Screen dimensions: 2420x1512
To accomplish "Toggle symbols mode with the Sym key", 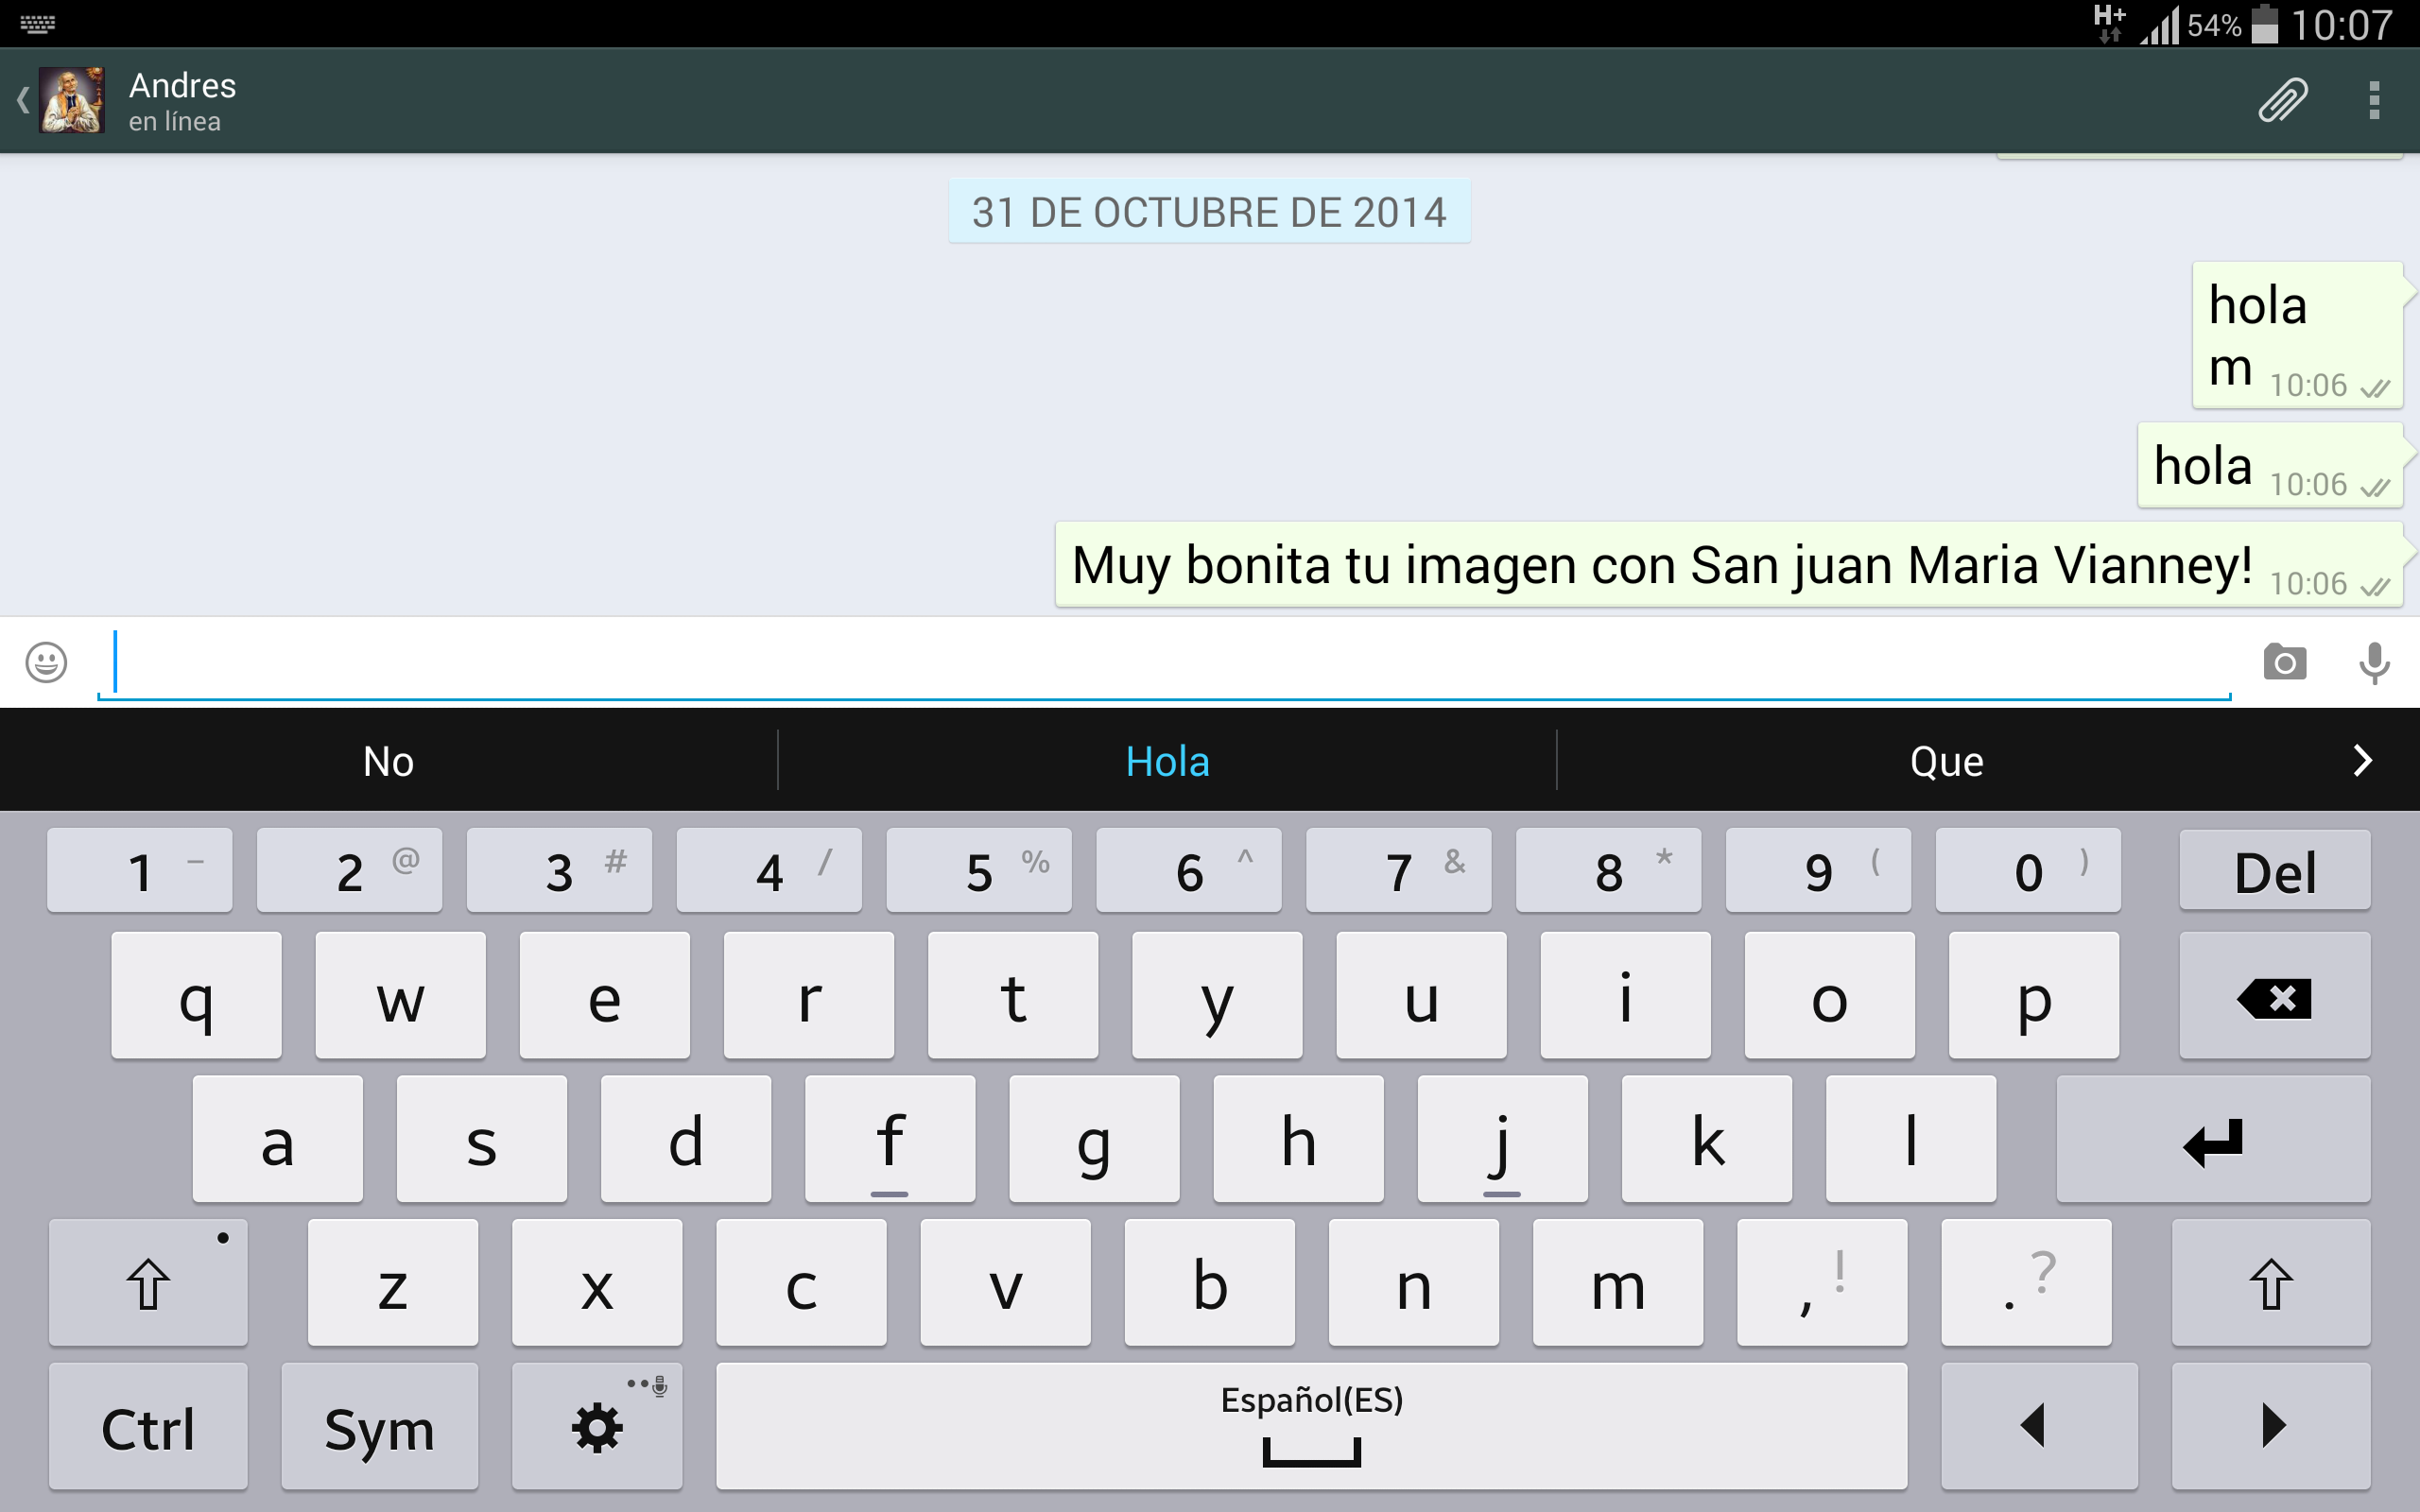I will point(380,1426).
